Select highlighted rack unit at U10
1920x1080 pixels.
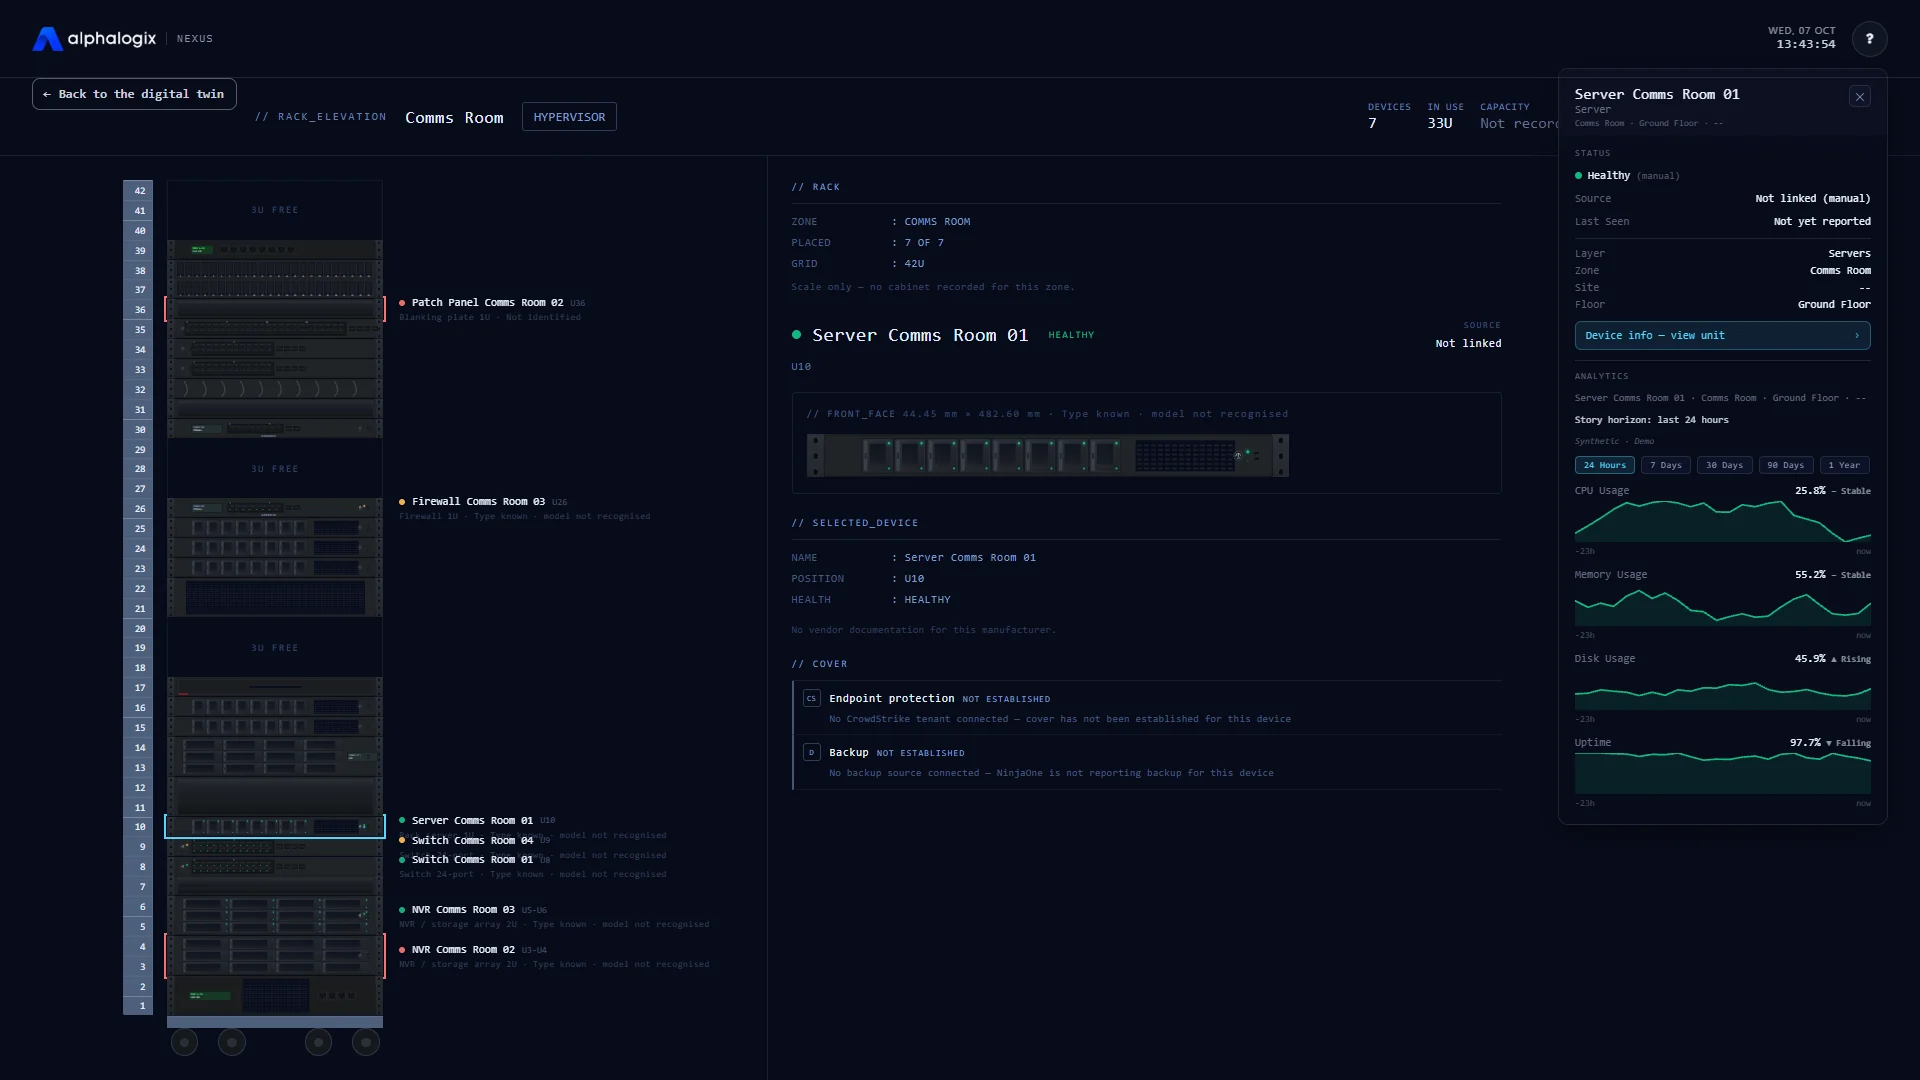(275, 827)
